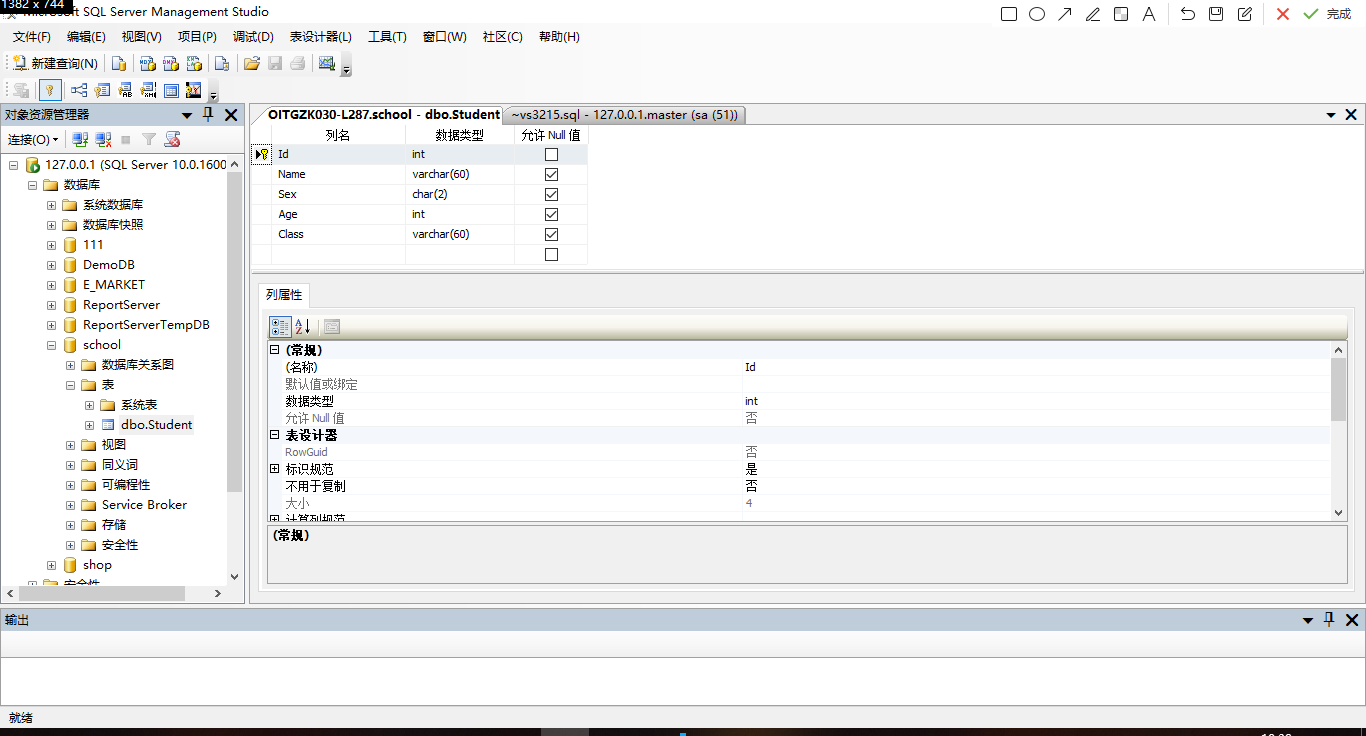Expand the DemoDB database node

51,265
